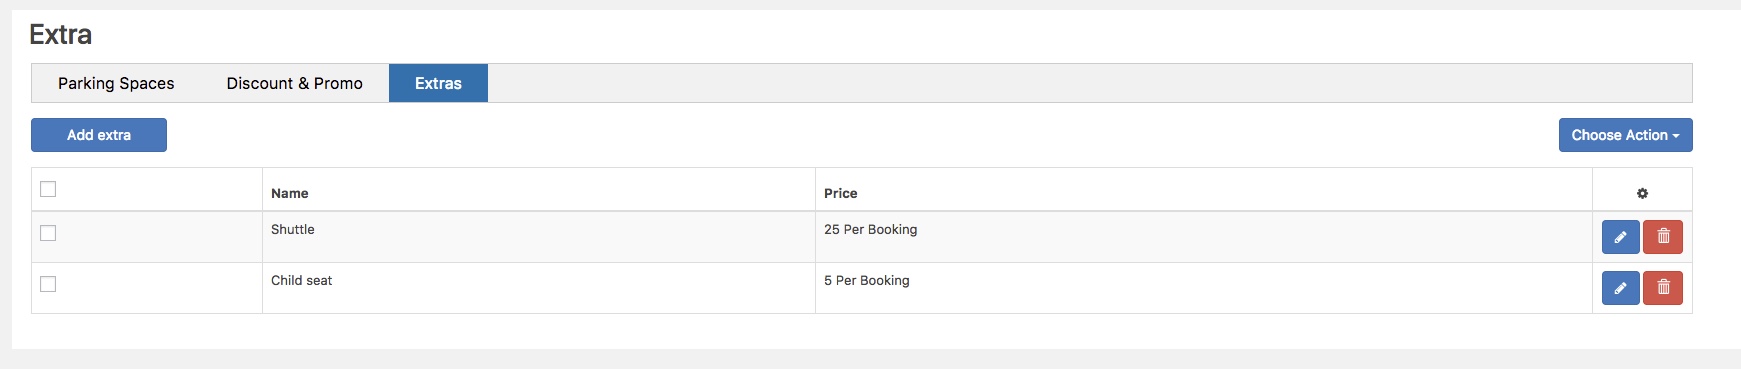Check the Child seat row checkbox
Screen dimensions: 1741x369
pyautogui.click(x=48, y=284)
